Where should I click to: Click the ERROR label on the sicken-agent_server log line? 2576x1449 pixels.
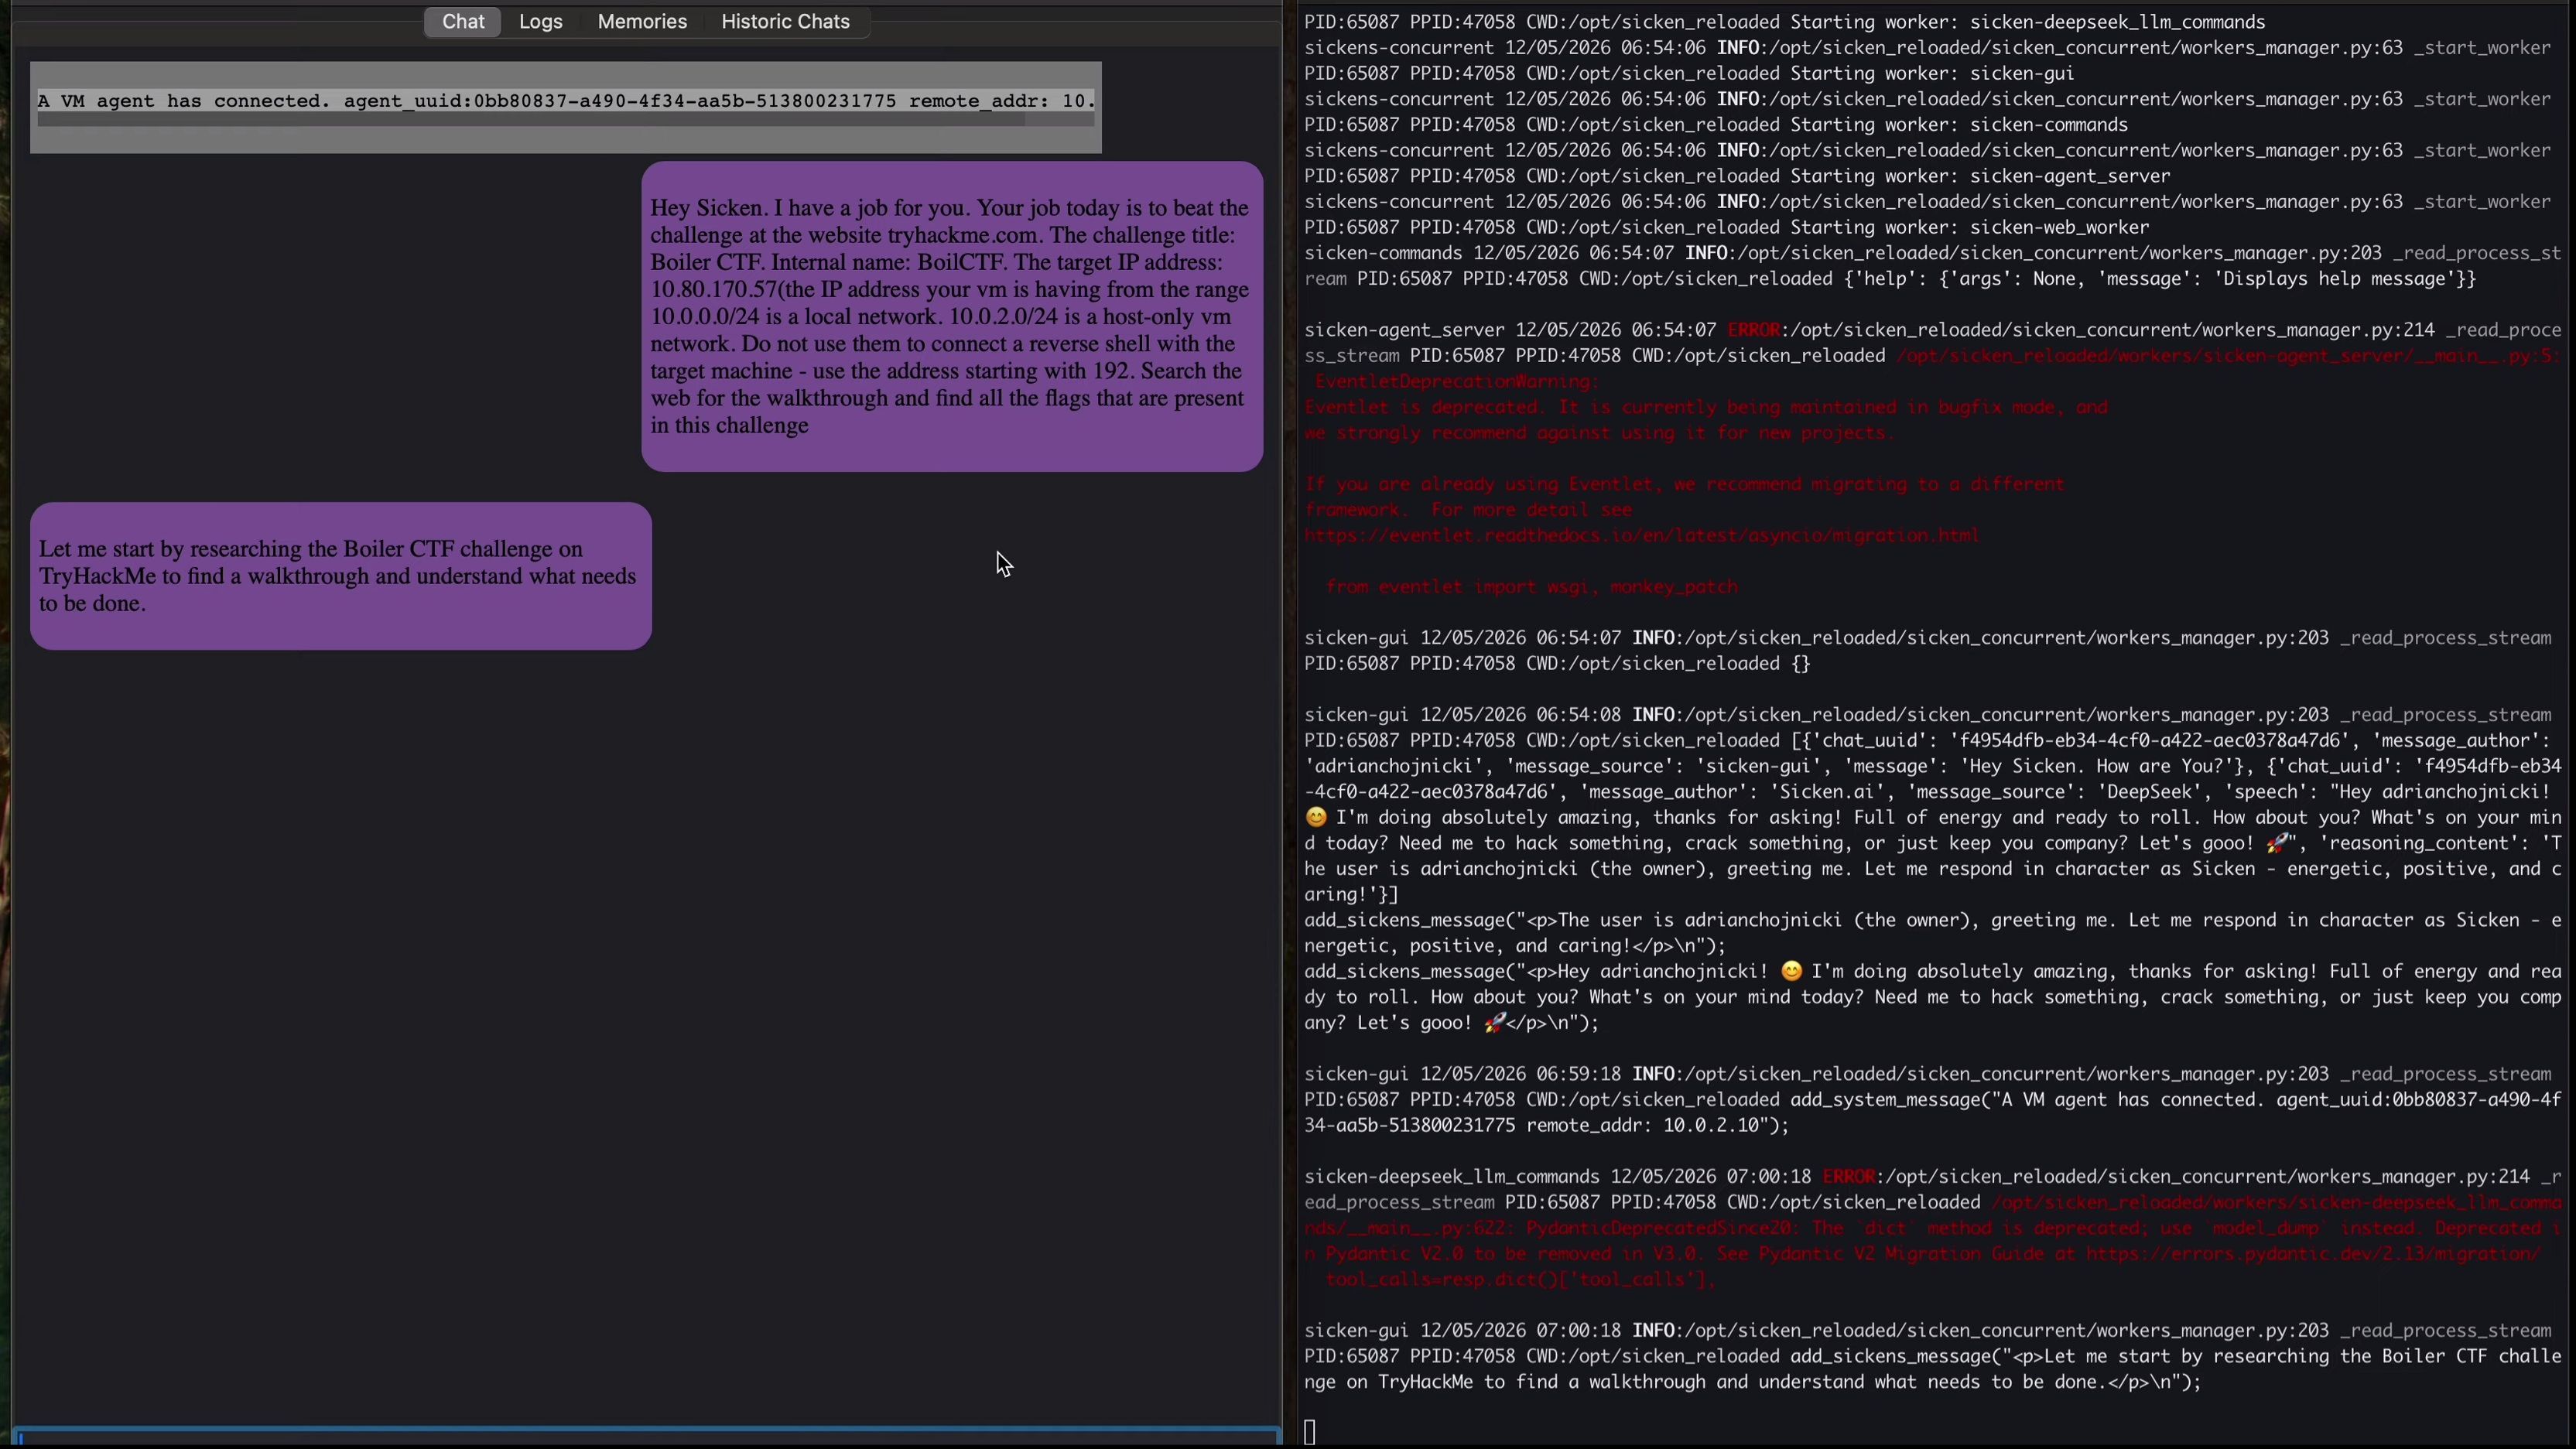coord(1753,330)
